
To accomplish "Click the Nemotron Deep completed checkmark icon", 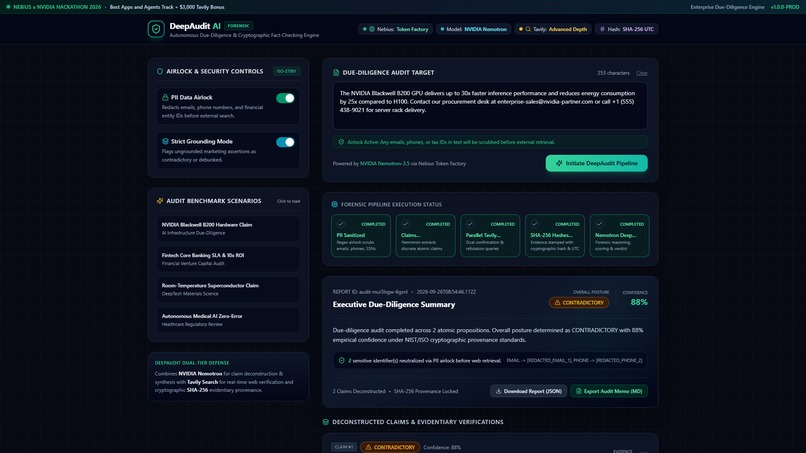I will [x=599, y=224].
